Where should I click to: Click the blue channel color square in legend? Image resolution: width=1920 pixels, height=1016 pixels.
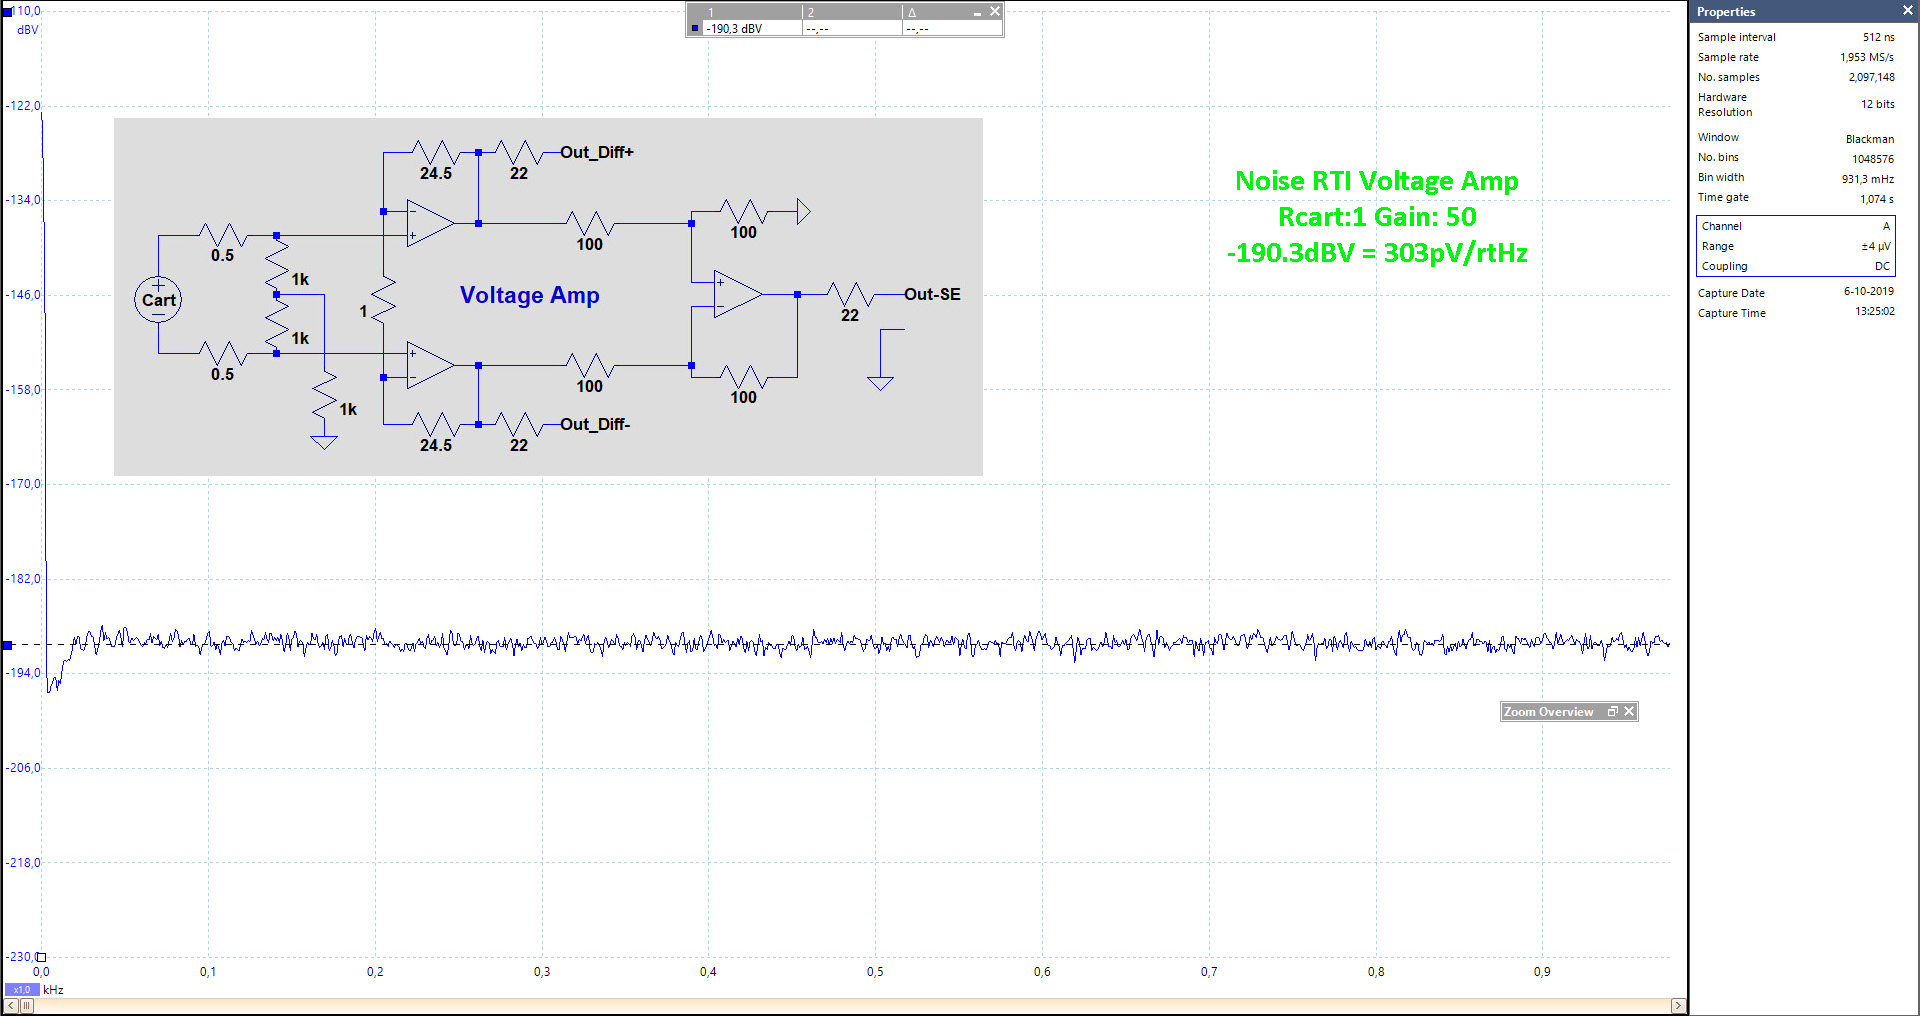(x=695, y=28)
